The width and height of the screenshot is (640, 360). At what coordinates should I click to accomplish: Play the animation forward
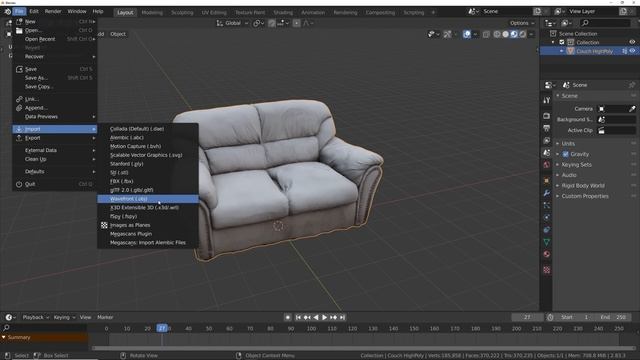click(x=324, y=317)
